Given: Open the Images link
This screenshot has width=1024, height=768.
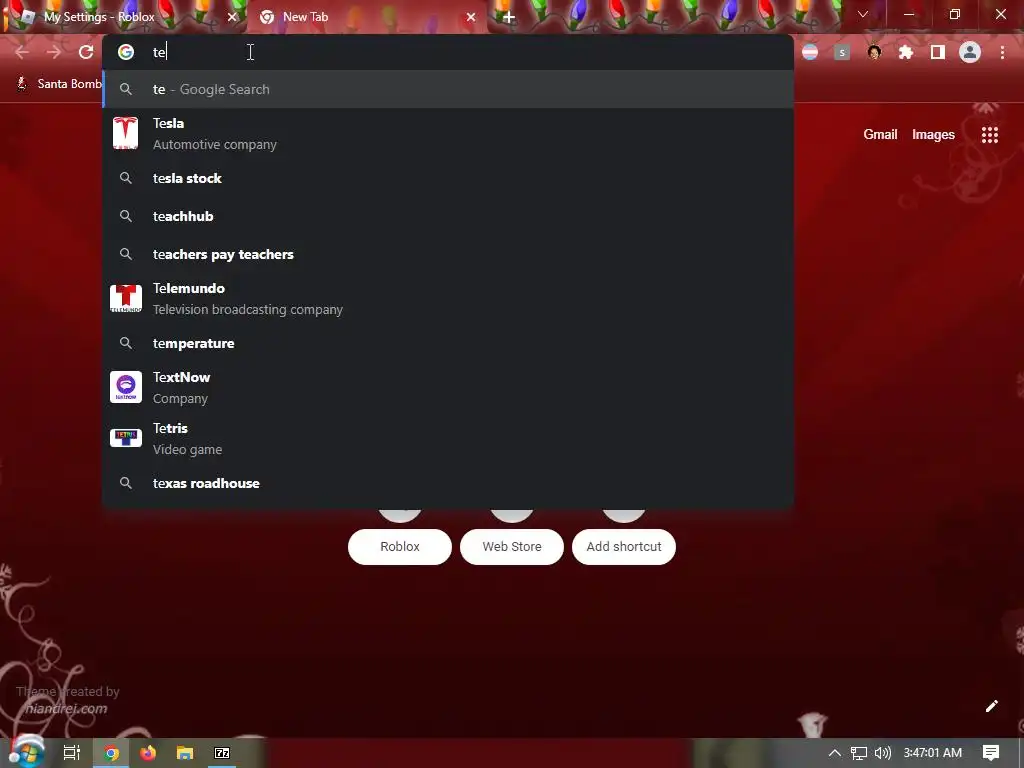Looking at the screenshot, I should (933, 135).
